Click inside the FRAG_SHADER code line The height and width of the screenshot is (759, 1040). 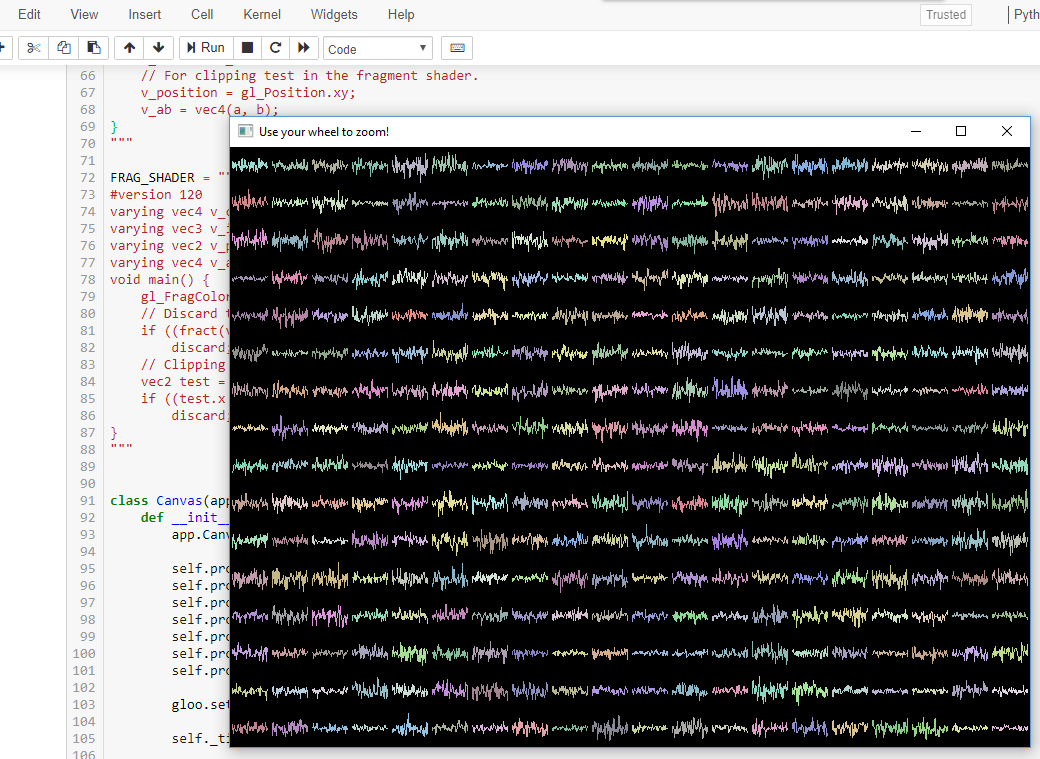pos(150,177)
